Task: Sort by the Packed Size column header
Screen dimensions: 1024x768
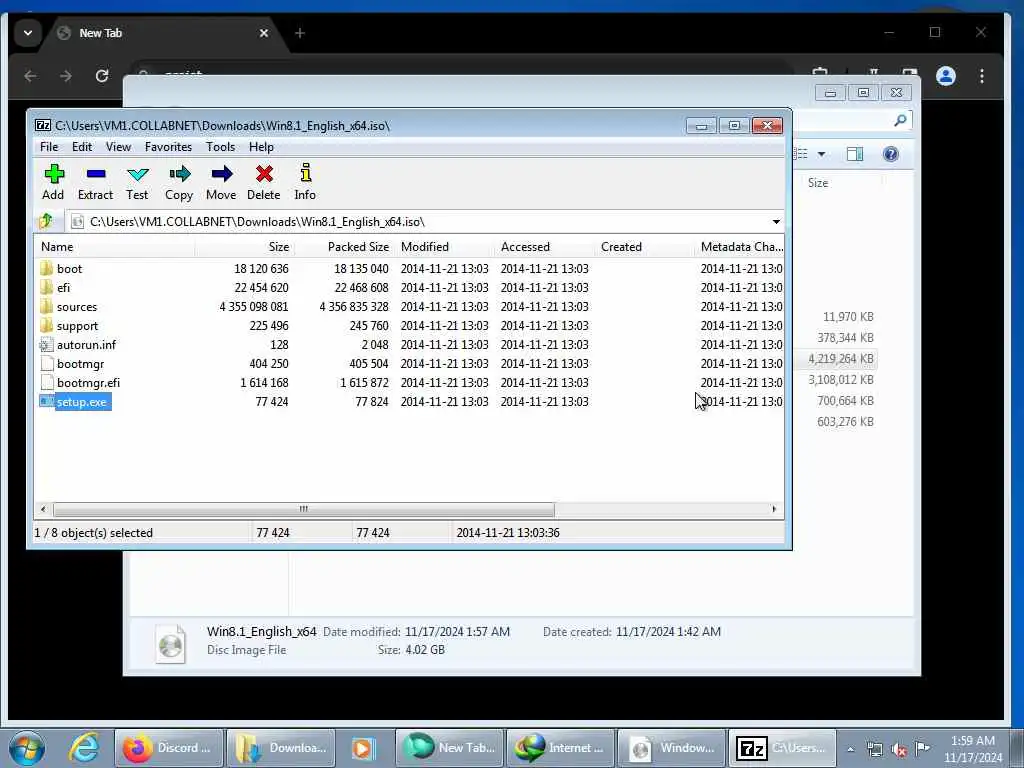Action: tap(345, 247)
